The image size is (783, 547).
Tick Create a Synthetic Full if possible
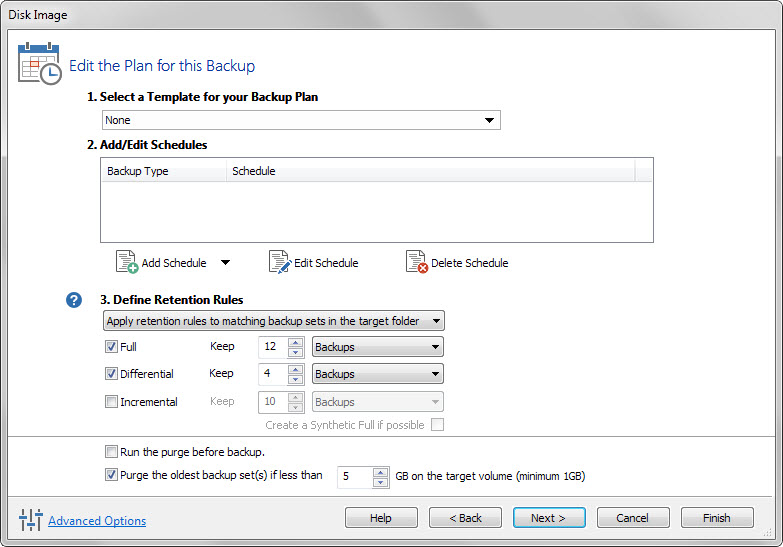pyautogui.click(x=437, y=425)
